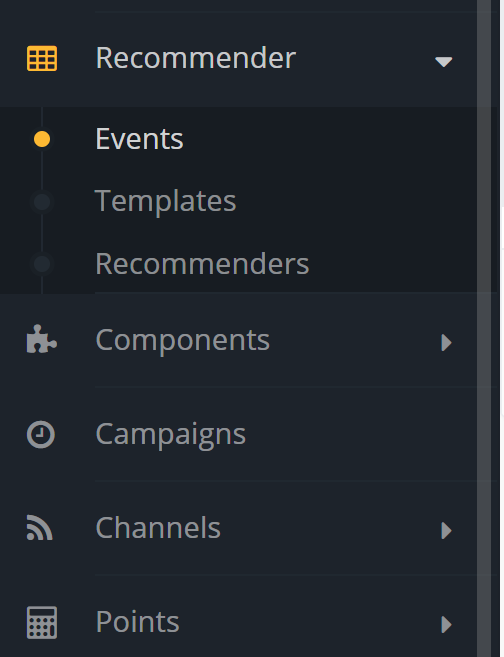Click the sidebar vertical scrollbar
The width and height of the screenshot is (504, 657).
click(x=484, y=328)
